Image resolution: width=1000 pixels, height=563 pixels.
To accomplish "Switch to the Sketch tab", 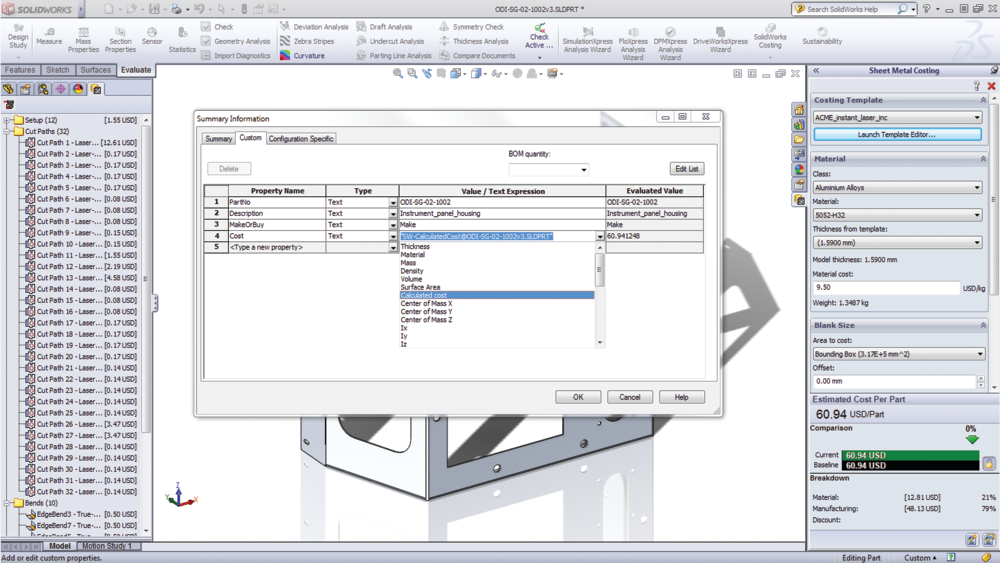I will 57,70.
